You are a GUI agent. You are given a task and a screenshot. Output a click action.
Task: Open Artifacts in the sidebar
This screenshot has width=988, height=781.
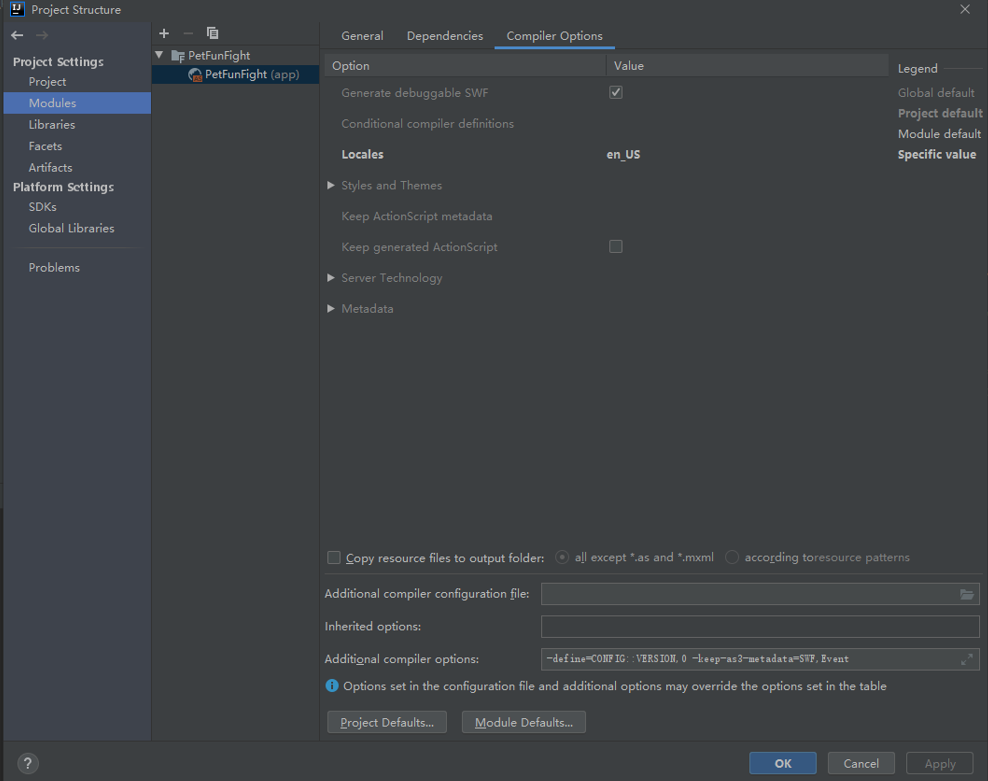50,168
